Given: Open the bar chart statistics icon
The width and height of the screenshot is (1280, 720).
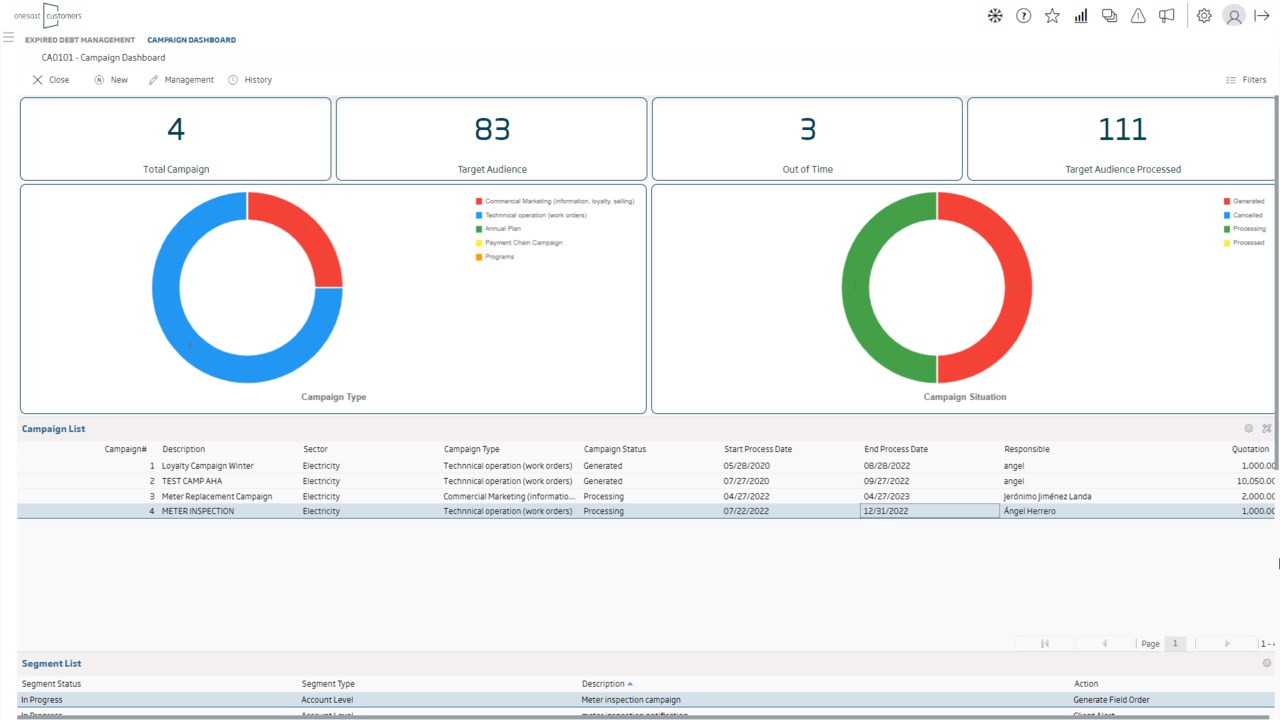Looking at the screenshot, I should pos(1081,16).
